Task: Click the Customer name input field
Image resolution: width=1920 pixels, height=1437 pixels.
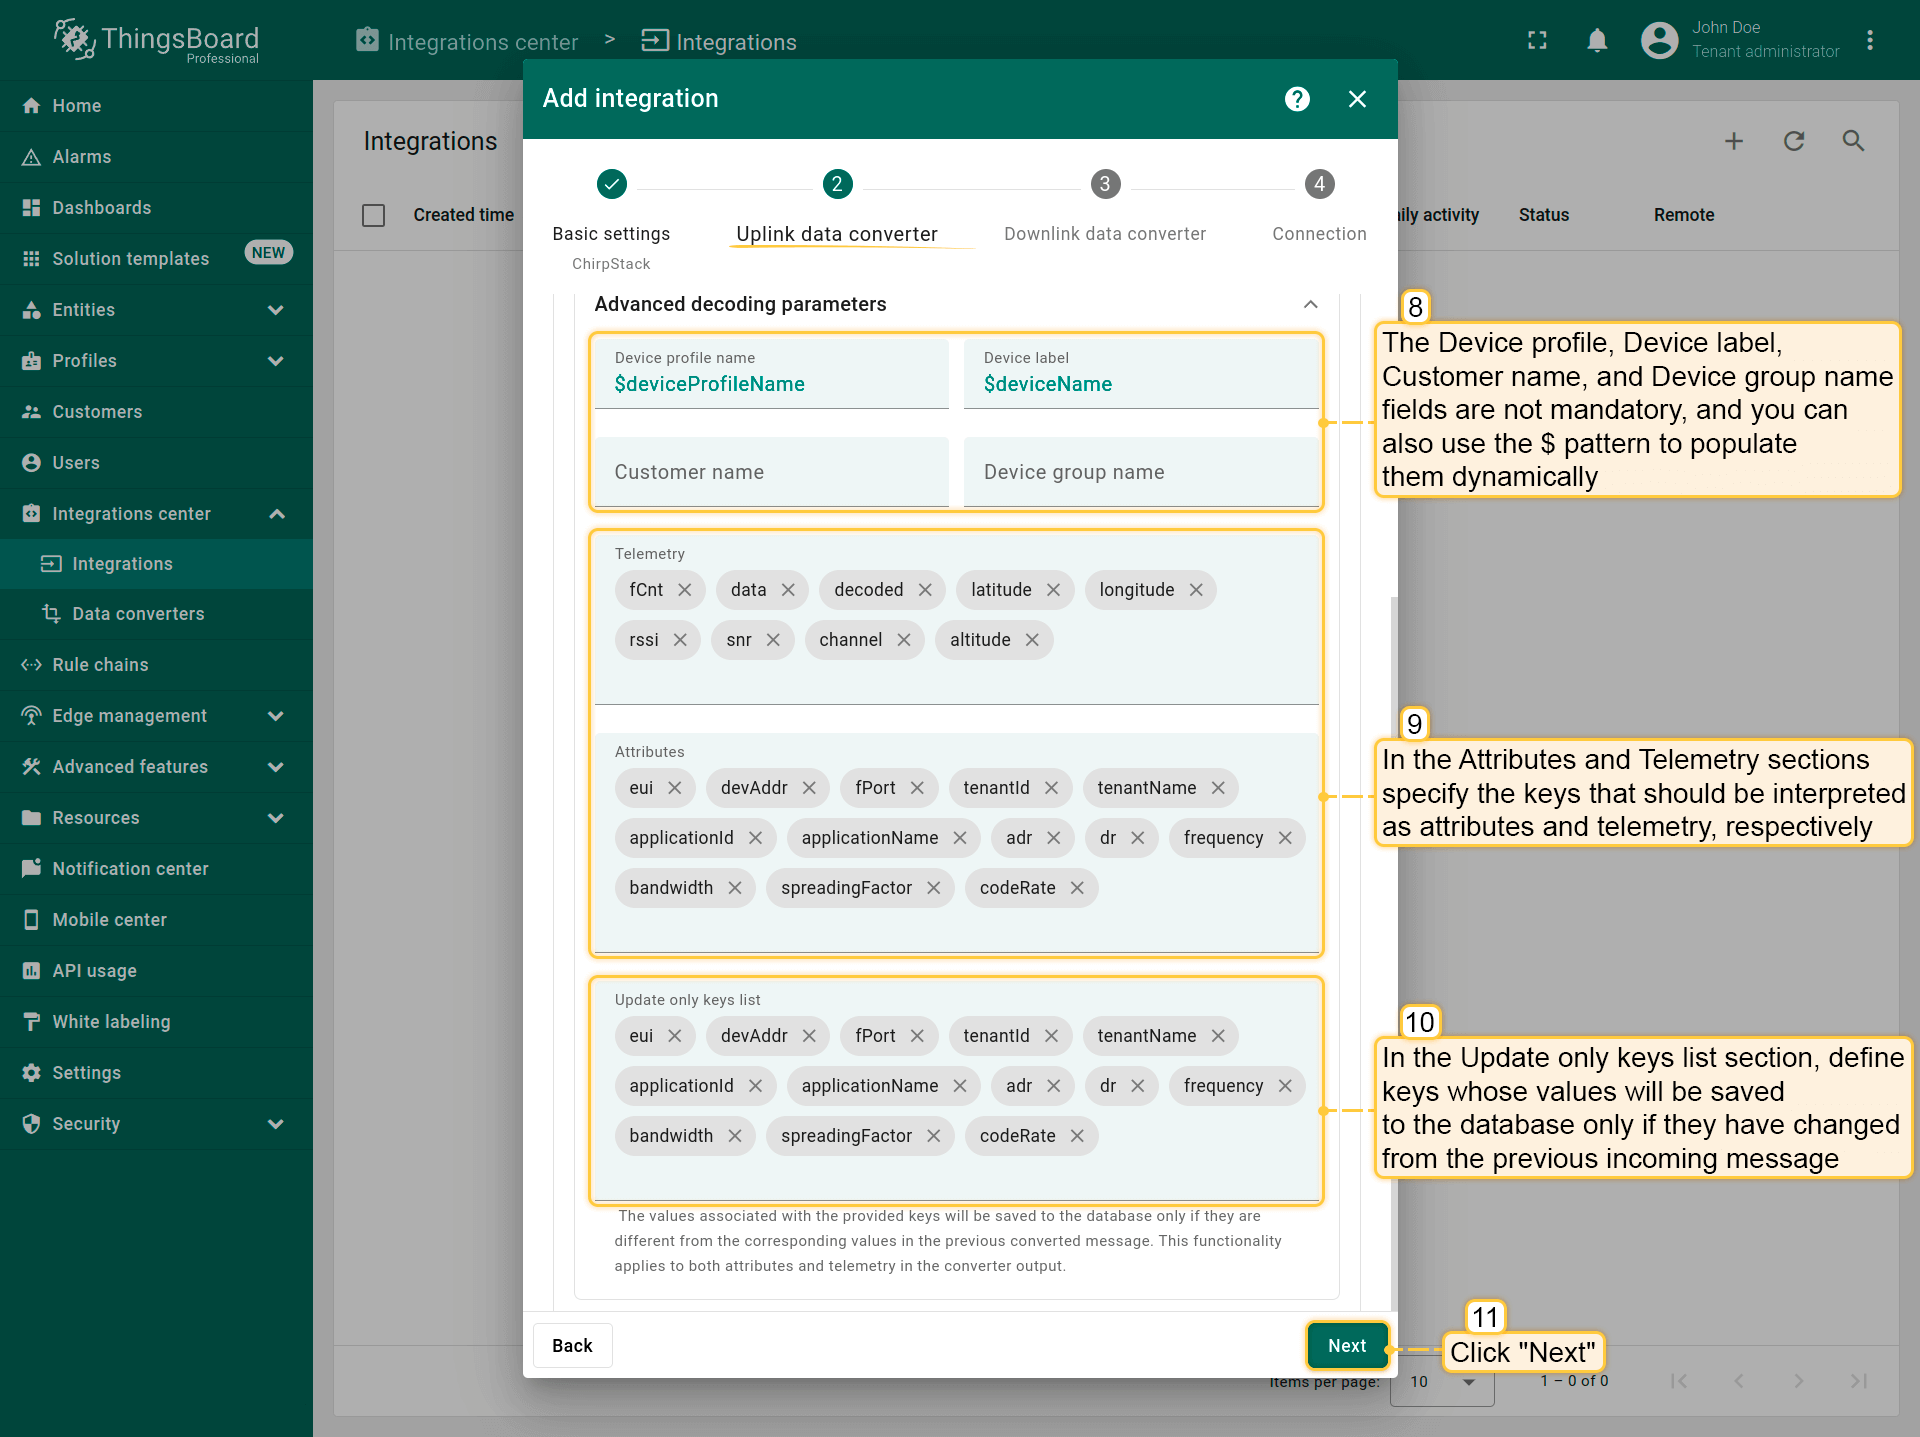Action: click(x=771, y=472)
